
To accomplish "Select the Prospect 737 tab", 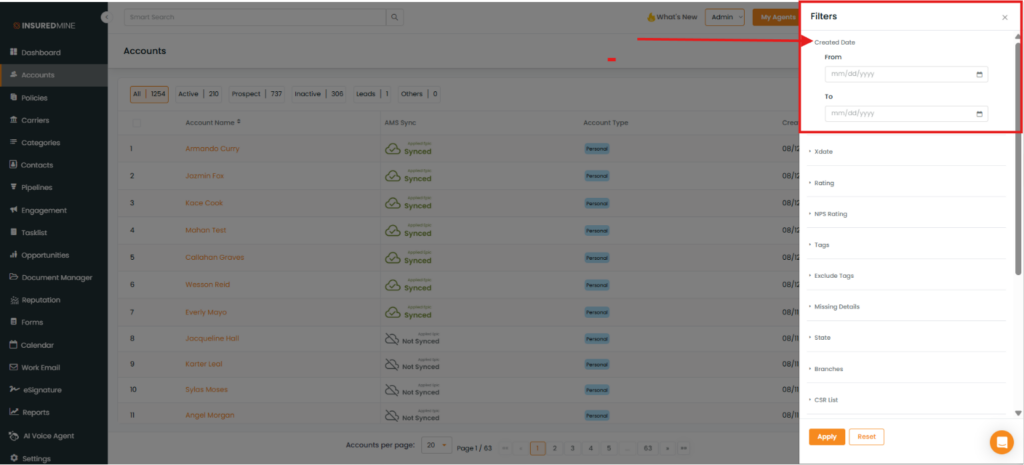I will point(257,94).
